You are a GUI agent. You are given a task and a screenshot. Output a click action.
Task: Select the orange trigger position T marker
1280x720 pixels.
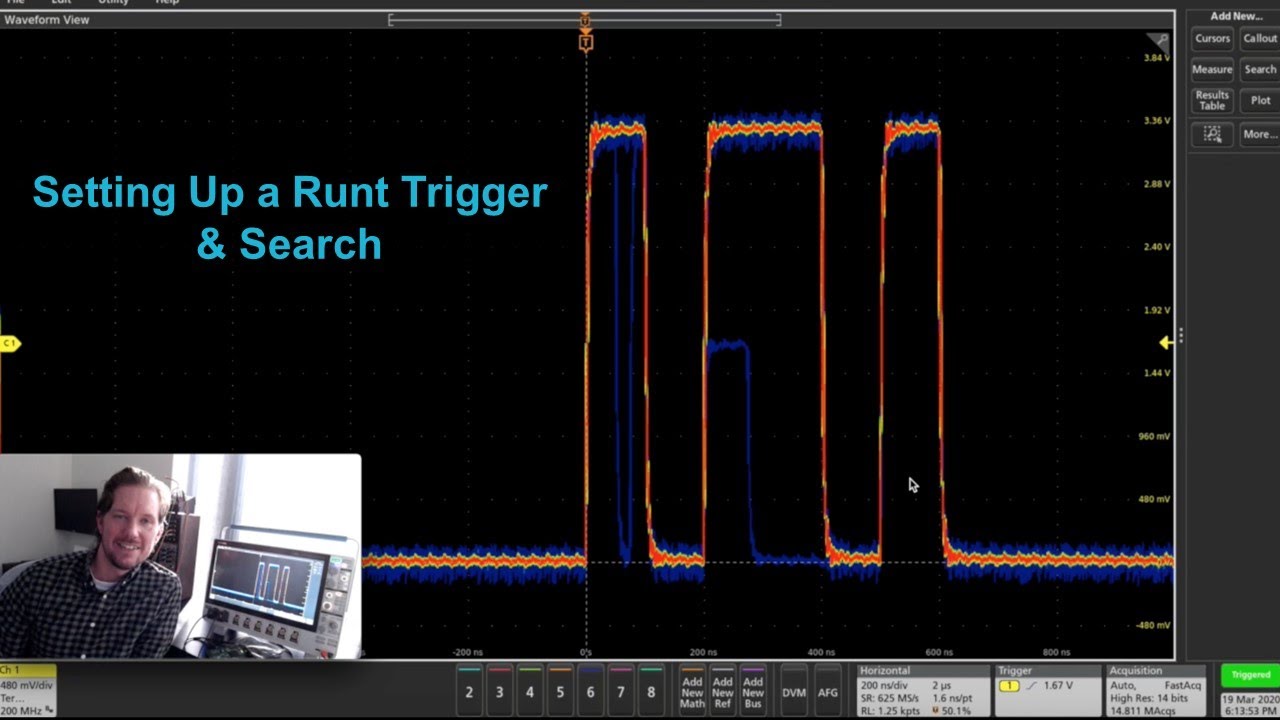point(586,42)
